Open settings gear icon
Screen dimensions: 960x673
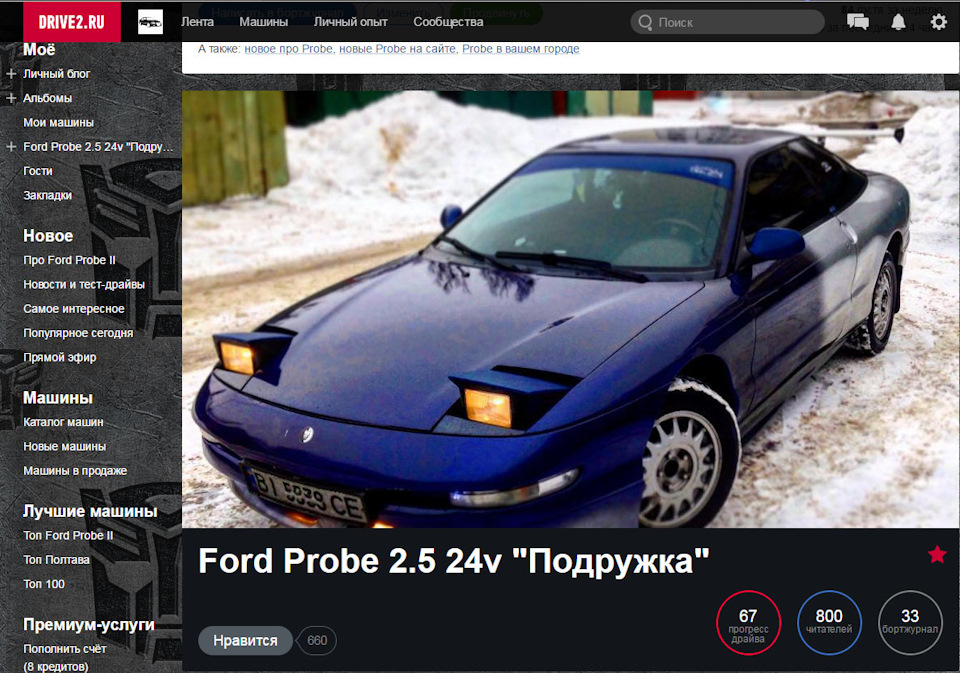tap(939, 23)
